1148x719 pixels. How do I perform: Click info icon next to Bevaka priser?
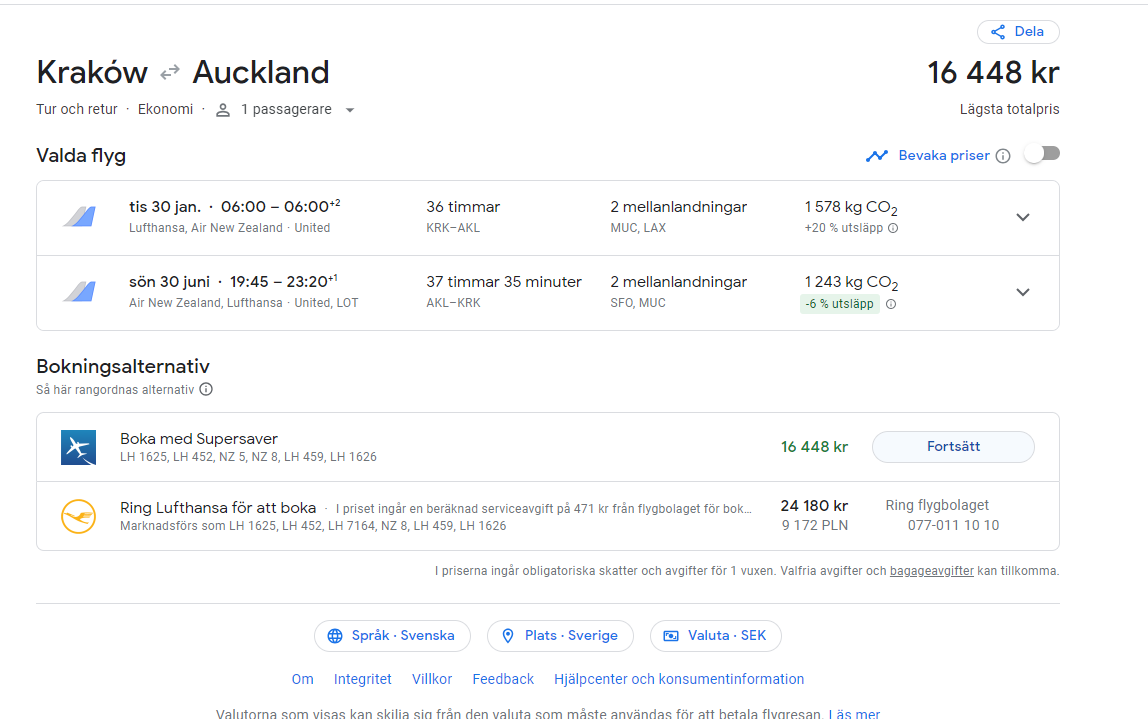click(x=1003, y=156)
